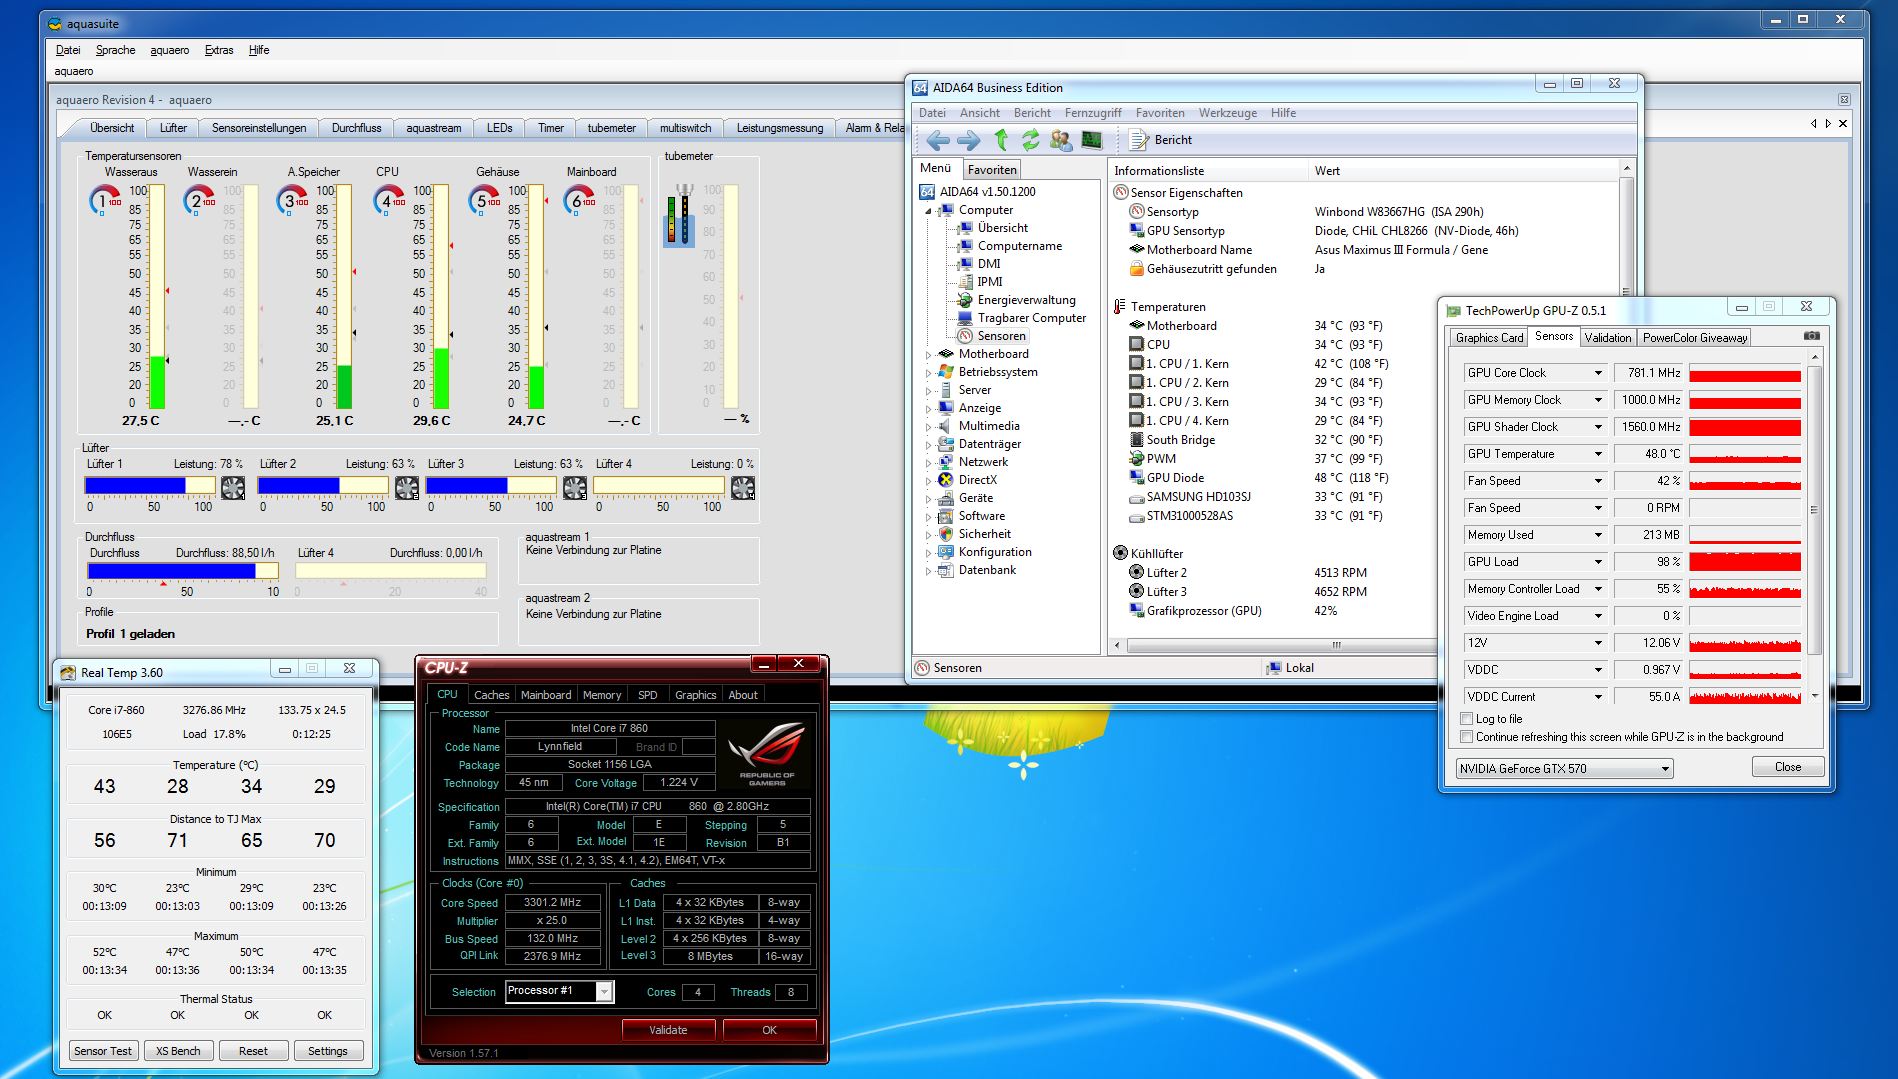The width and height of the screenshot is (1898, 1079).
Task: Expand the Motherboard tree node in AIDA64
Action: (929, 354)
